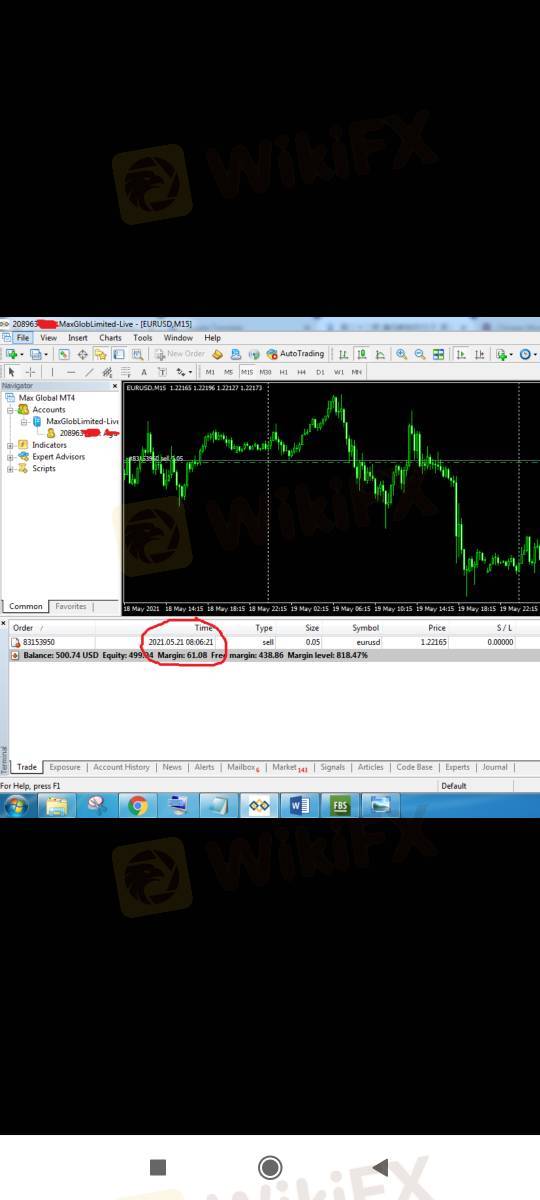The height and width of the screenshot is (1200, 540).
Task: Switch to the Account History tab
Action: click(x=121, y=767)
